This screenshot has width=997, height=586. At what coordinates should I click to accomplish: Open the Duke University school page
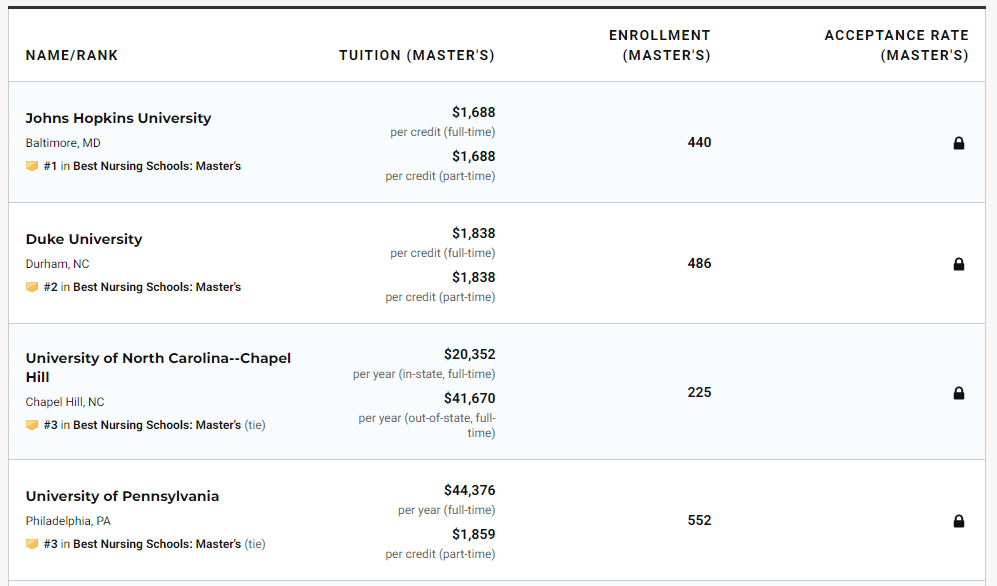click(84, 239)
